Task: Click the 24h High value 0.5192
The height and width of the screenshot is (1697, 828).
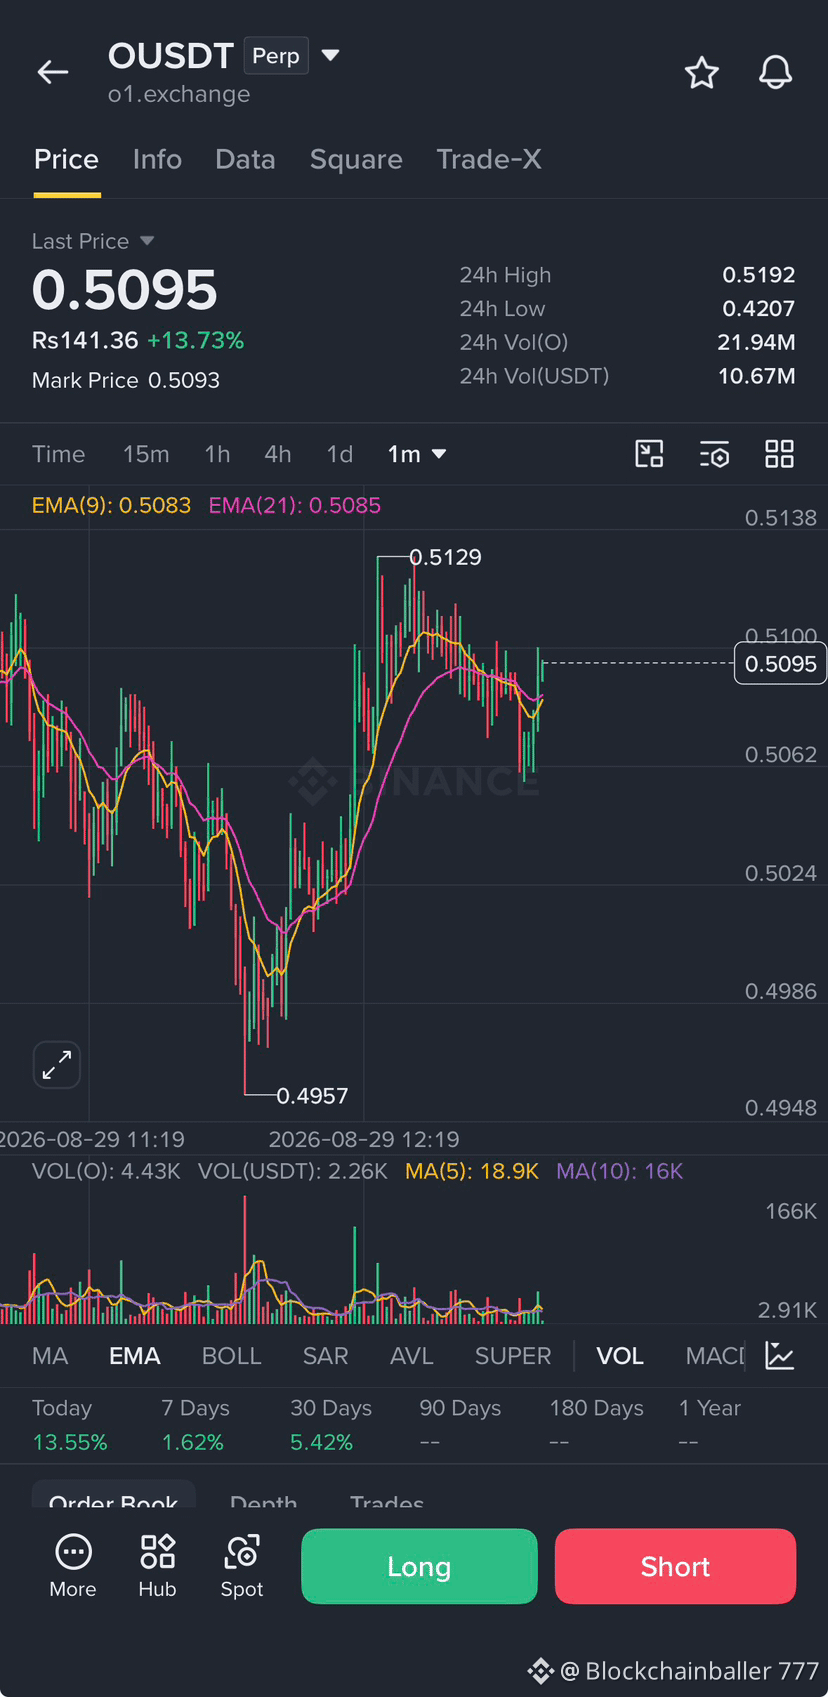Action: pyautogui.click(x=759, y=275)
